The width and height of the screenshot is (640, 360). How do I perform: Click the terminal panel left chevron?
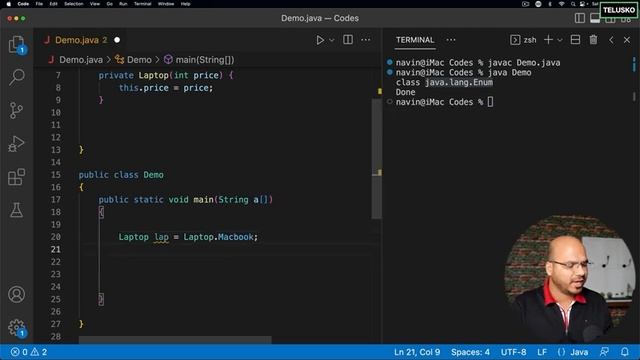[611, 40]
